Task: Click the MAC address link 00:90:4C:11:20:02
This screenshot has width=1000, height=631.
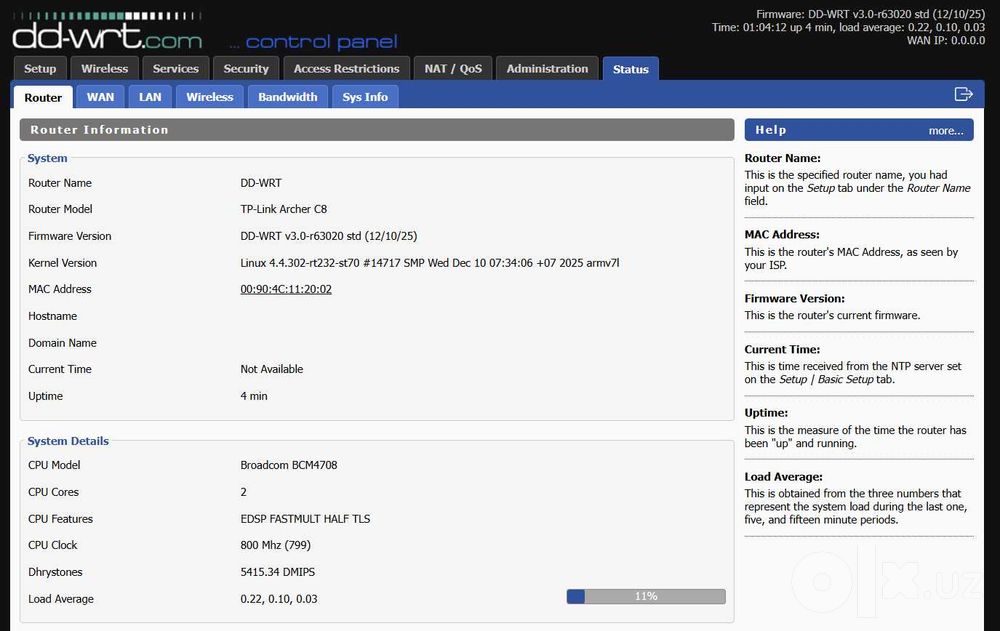Action: [x=286, y=289]
